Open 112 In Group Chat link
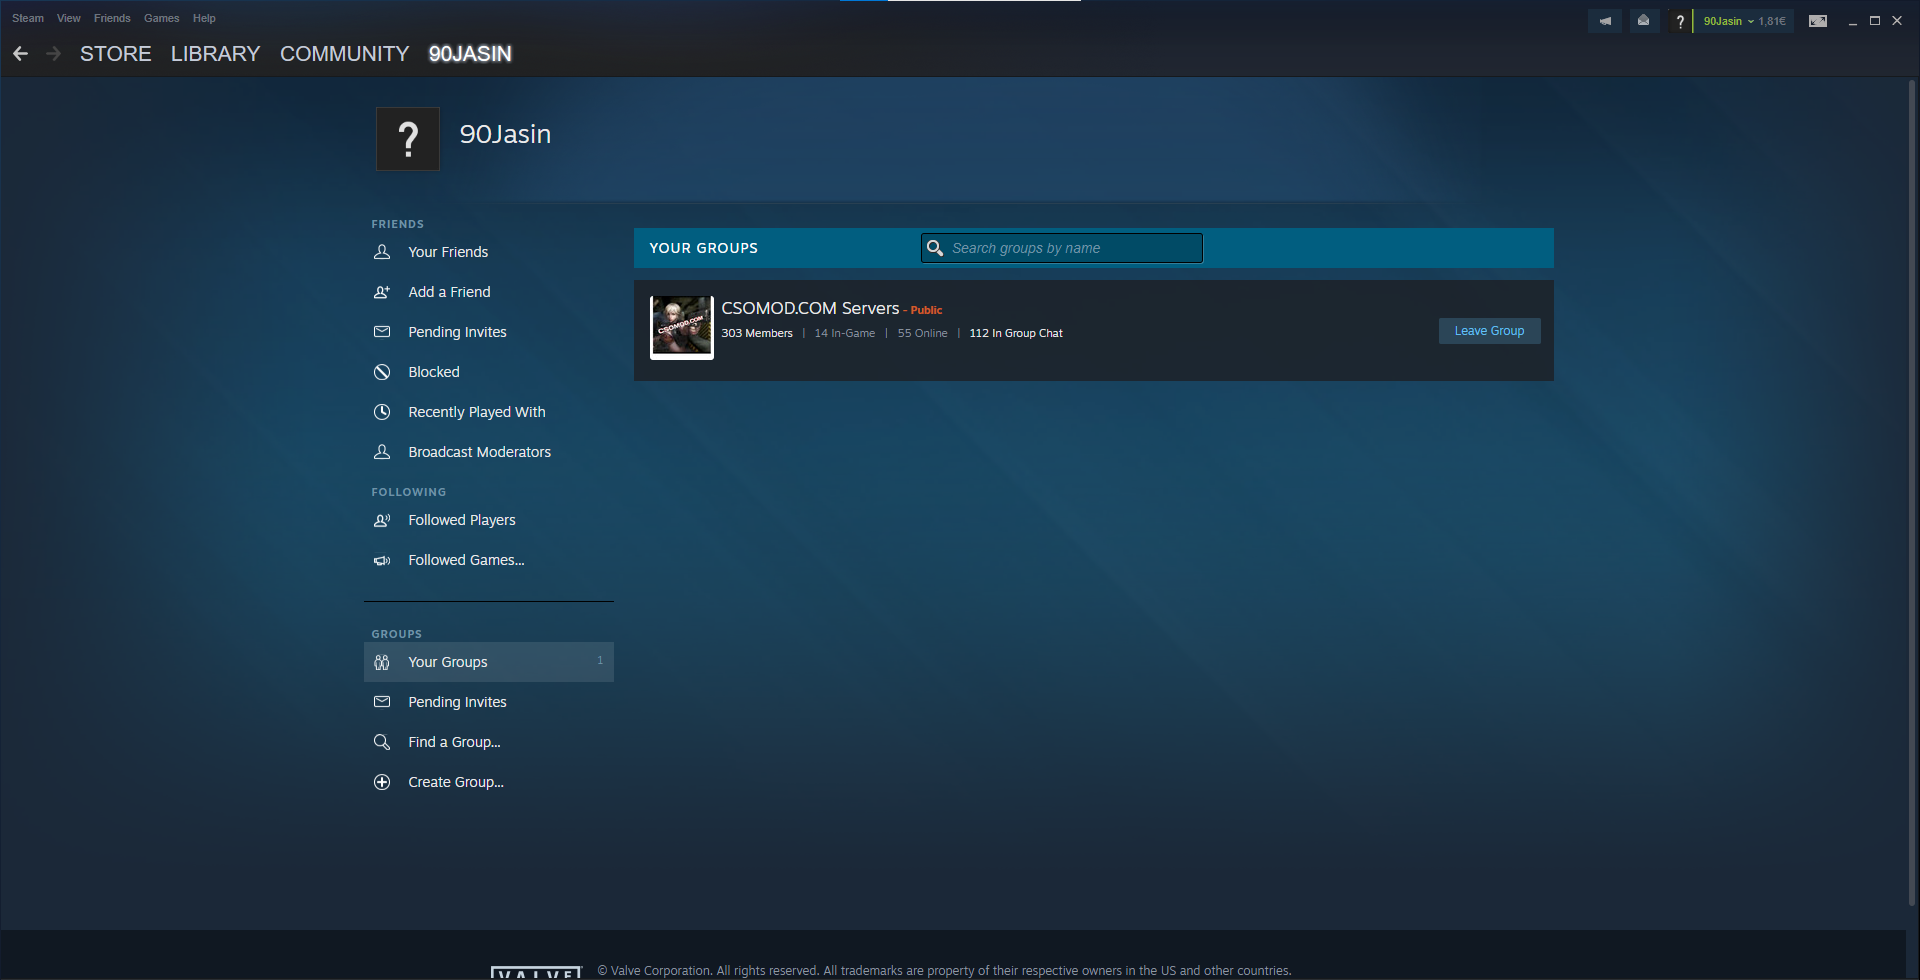1920x980 pixels. [x=1016, y=333]
